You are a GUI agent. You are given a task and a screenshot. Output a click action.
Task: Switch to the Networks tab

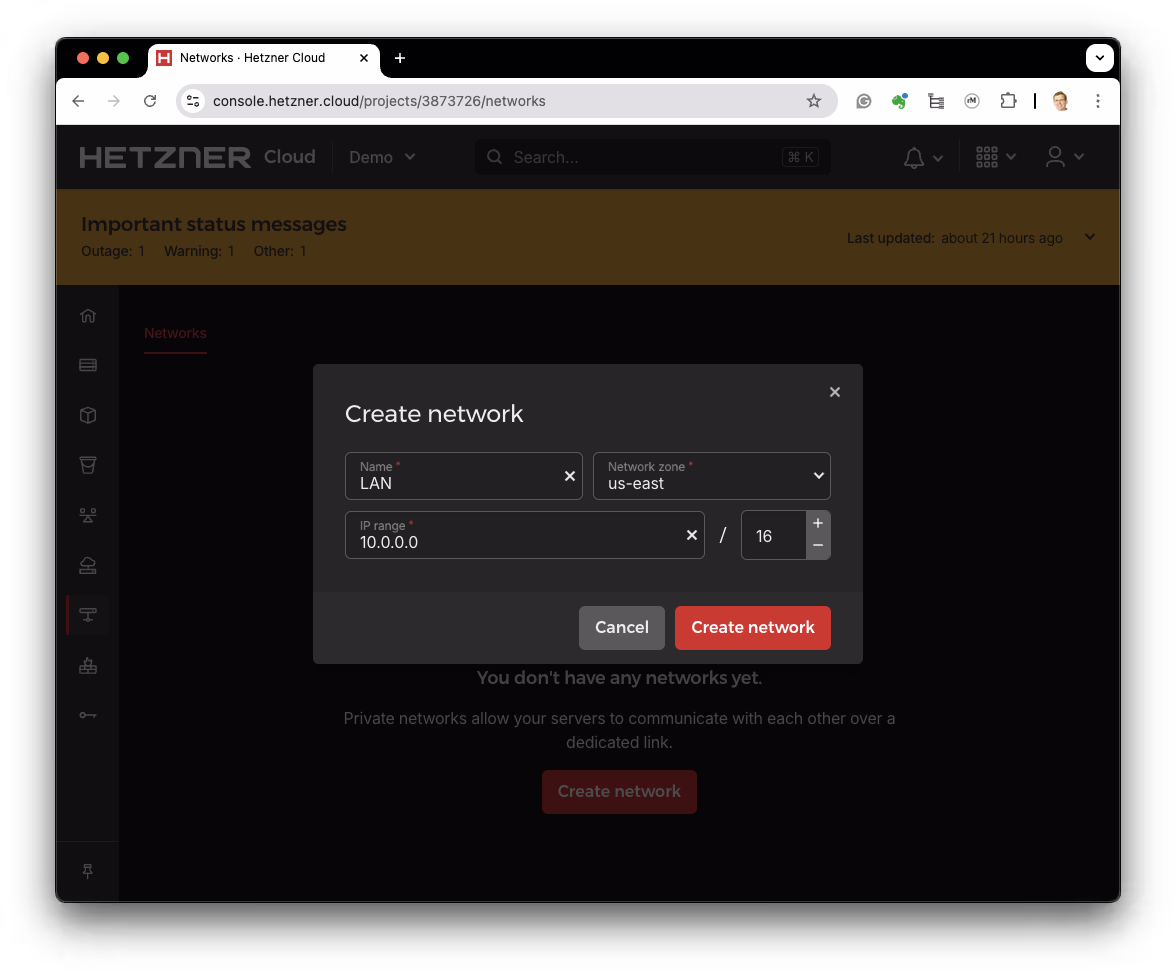(x=175, y=333)
